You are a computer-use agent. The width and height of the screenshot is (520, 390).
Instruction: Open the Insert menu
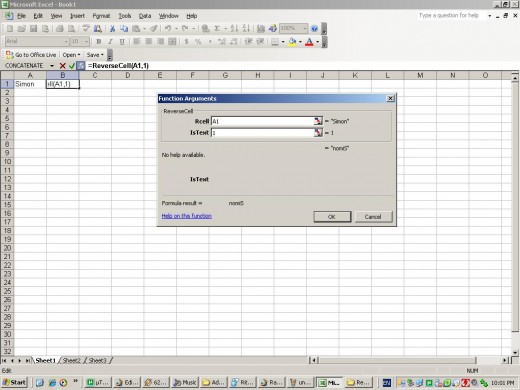(77, 16)
